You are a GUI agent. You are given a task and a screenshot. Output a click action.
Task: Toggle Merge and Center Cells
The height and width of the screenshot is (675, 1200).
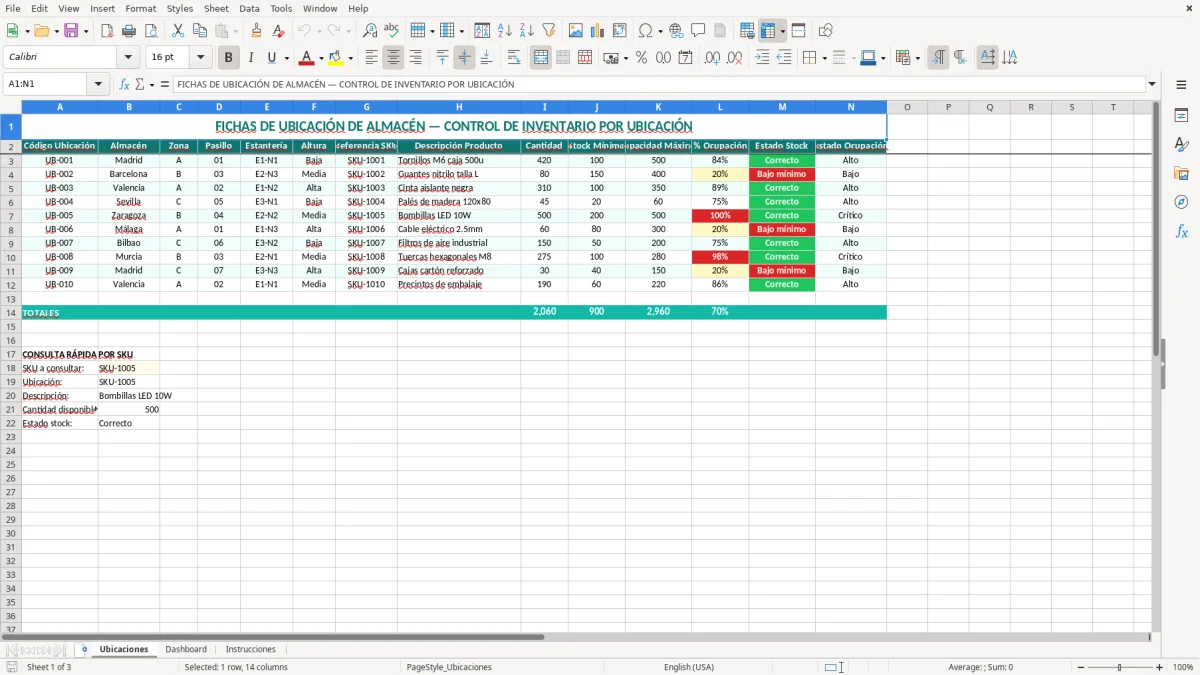[x=541, y=58]
